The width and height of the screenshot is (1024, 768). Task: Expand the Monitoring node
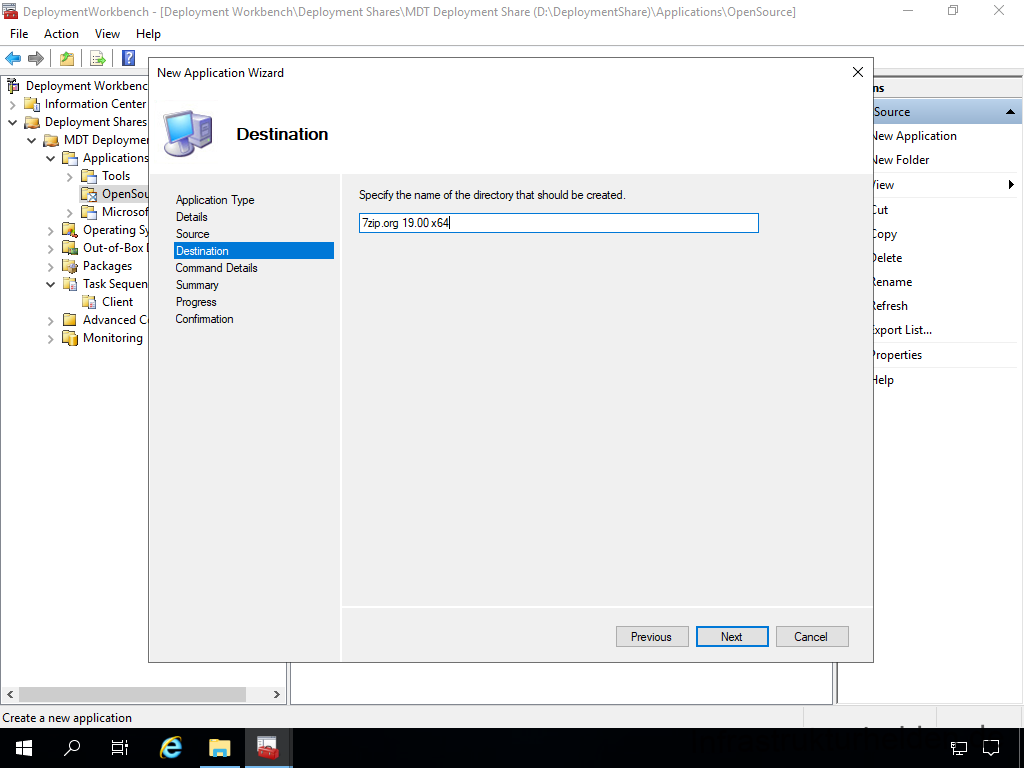[50, 338]
